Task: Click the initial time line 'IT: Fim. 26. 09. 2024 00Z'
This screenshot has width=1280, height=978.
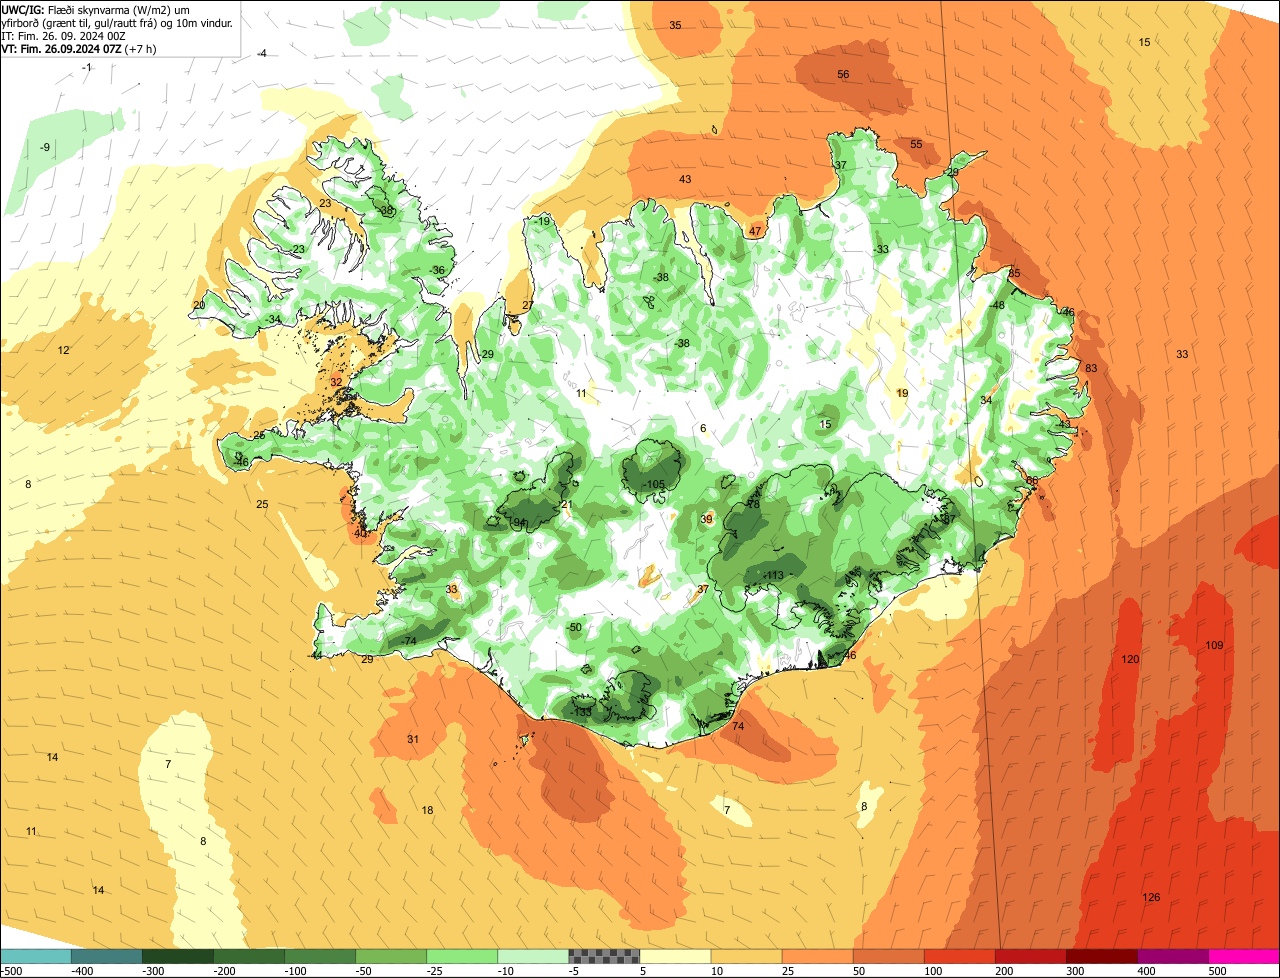Action: [x=64, y=35]
